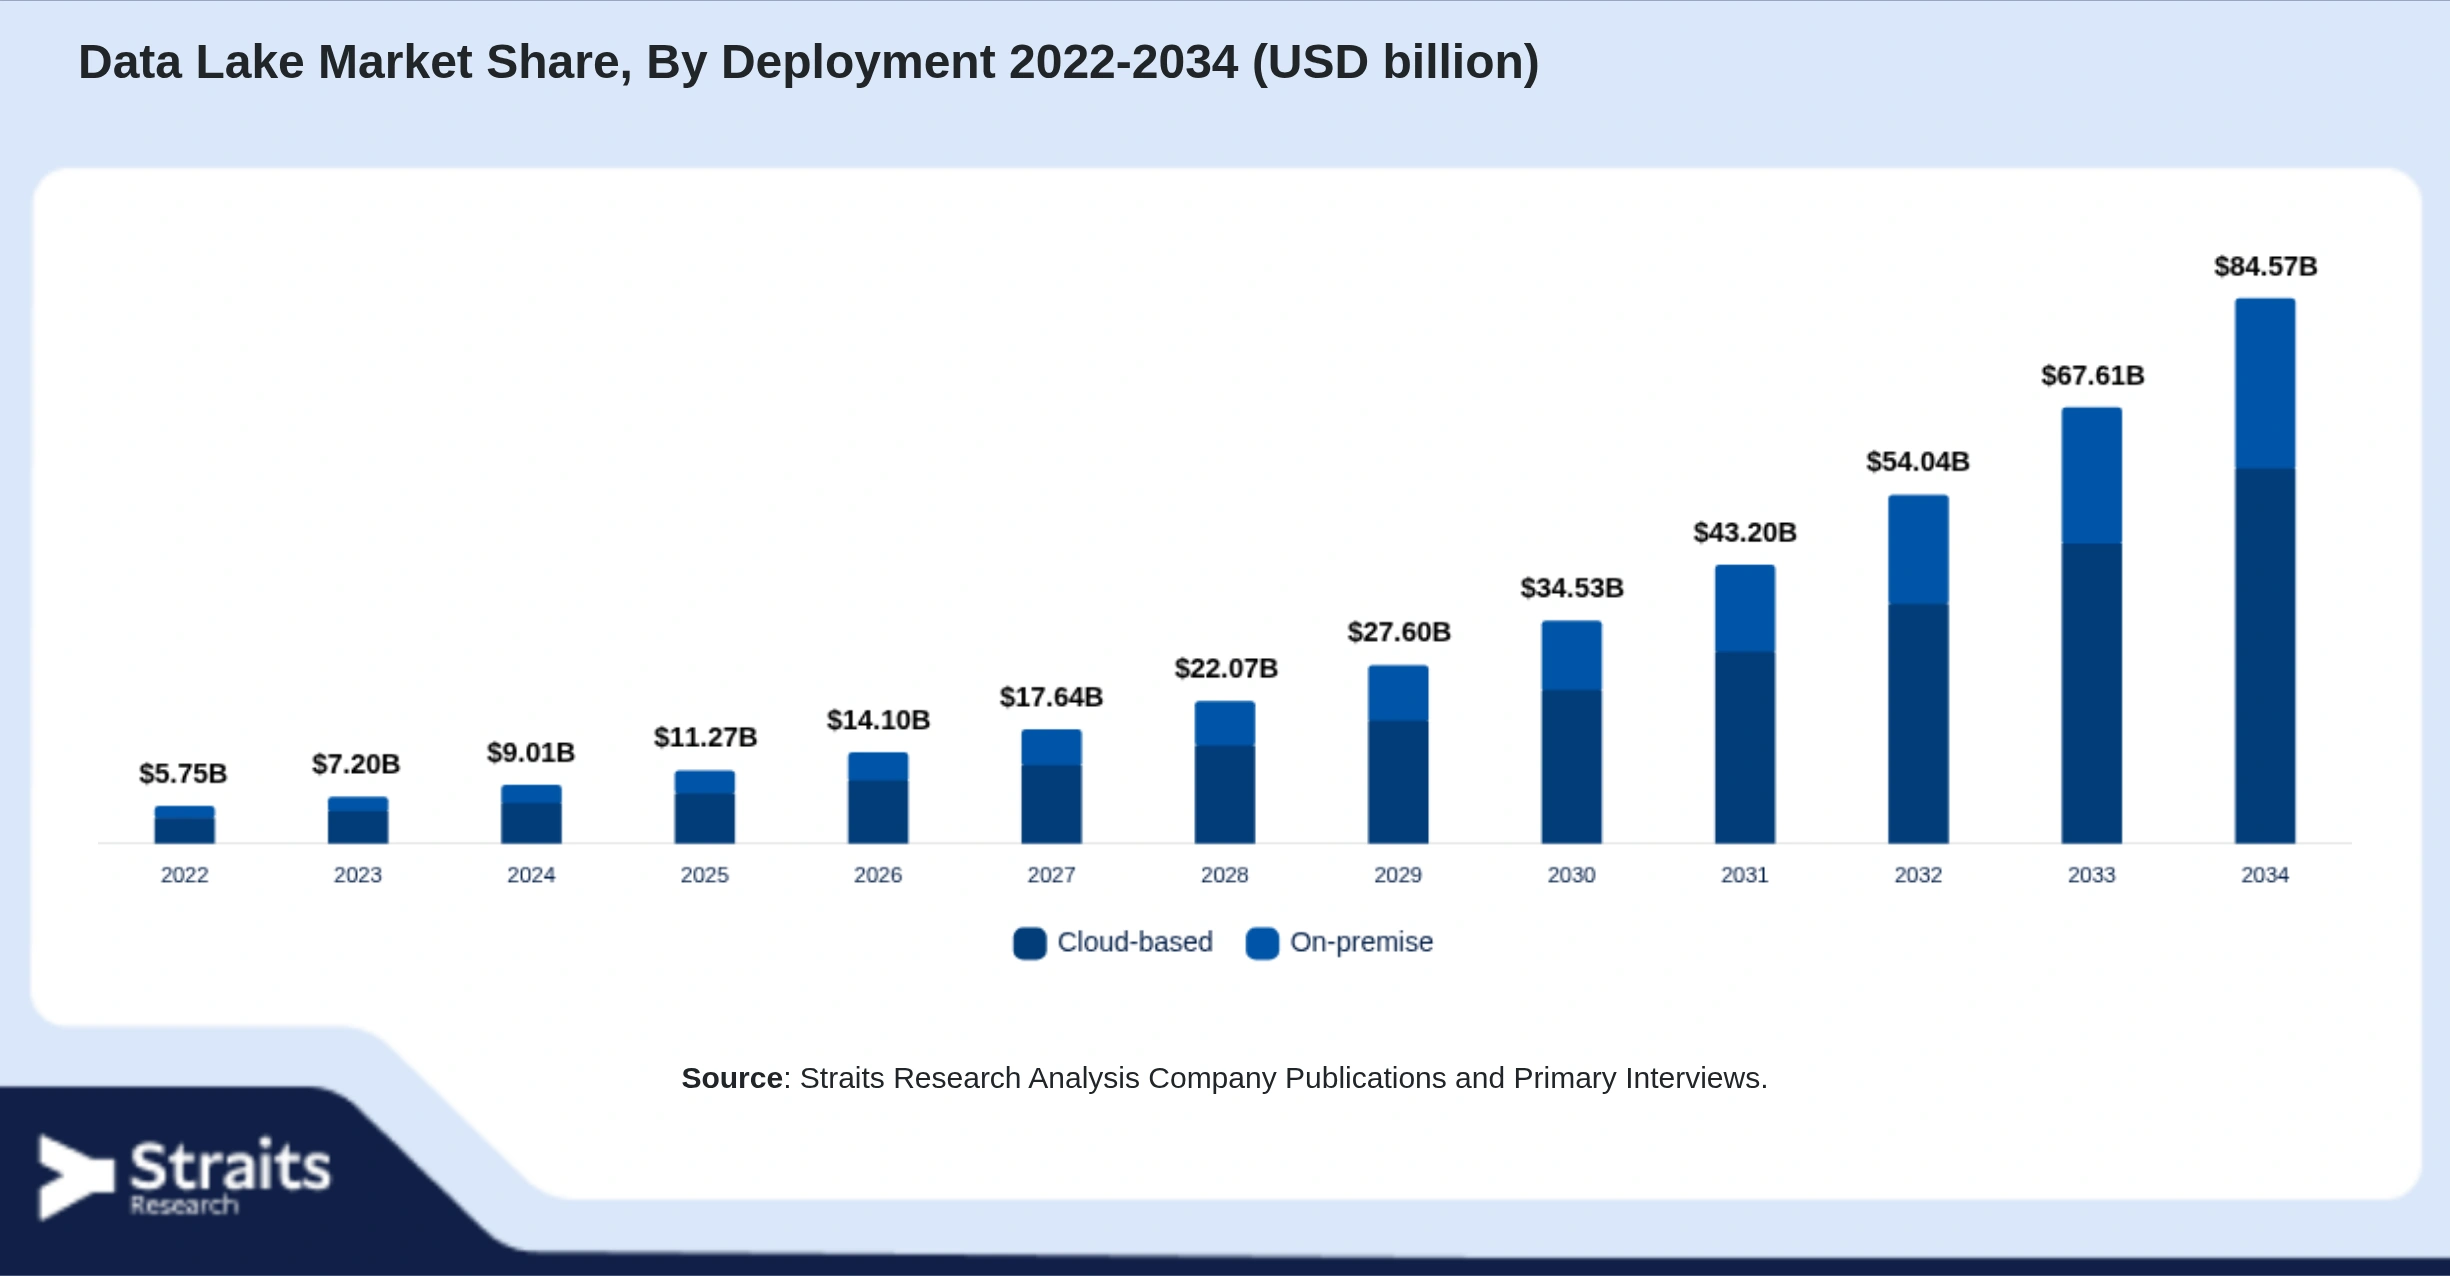
Task: Select the 2023 stacked bar
Action: pos(358,820)
